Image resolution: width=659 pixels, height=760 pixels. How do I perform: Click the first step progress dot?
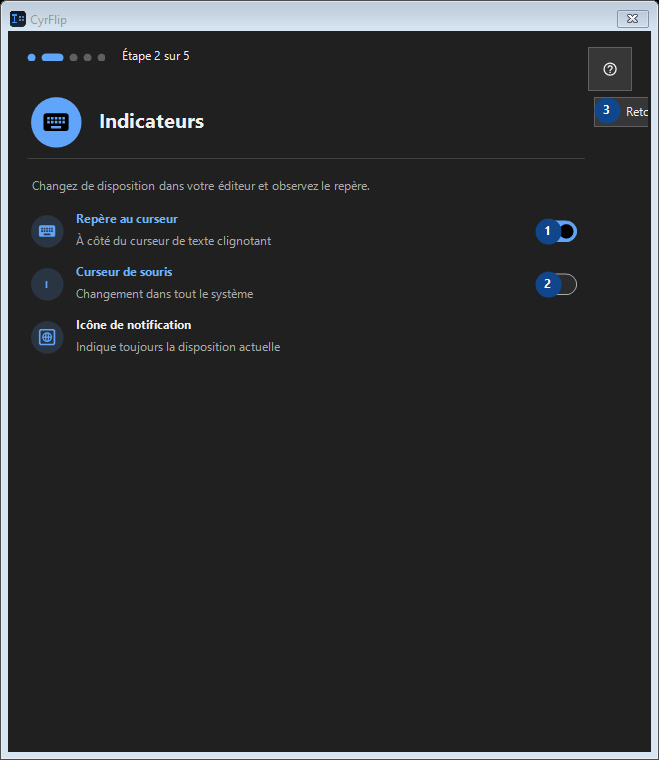[31, 57]
